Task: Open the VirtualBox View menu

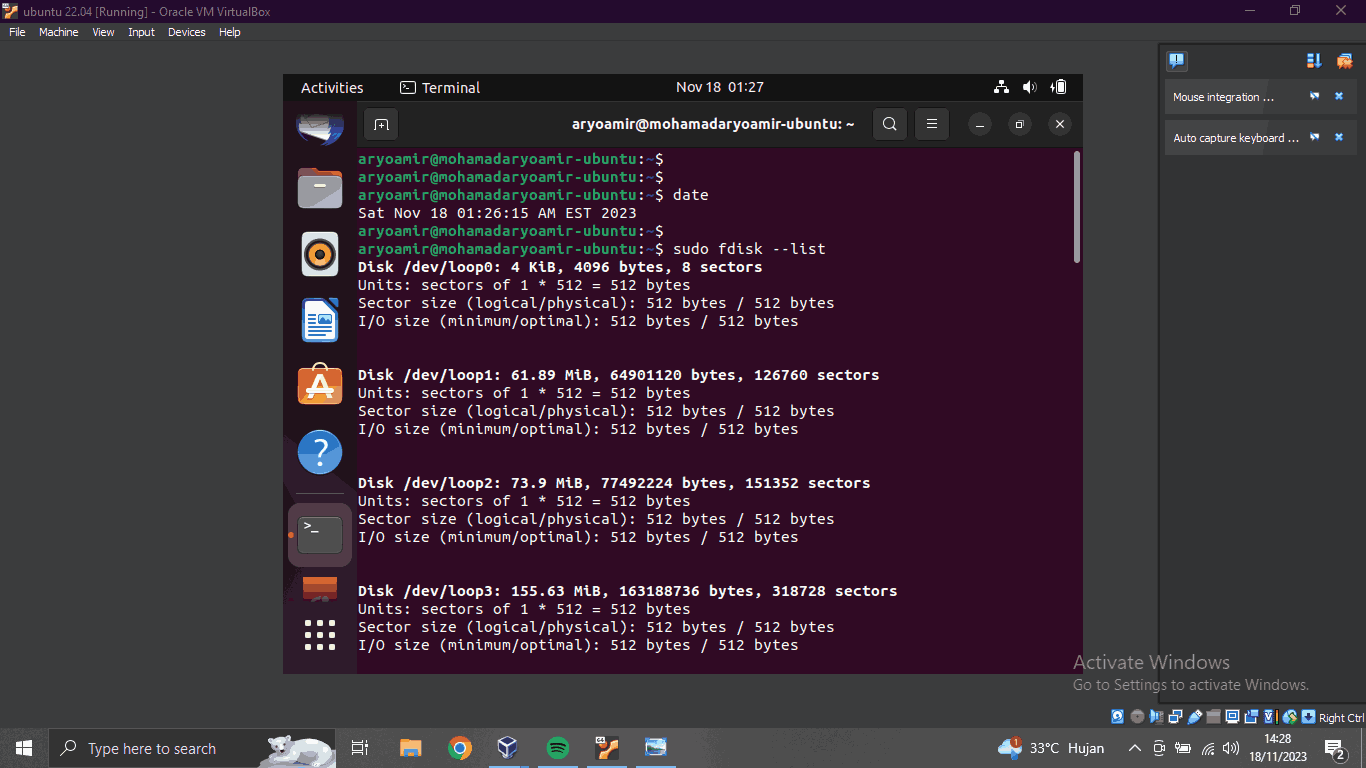Action: tap(103, 32)
